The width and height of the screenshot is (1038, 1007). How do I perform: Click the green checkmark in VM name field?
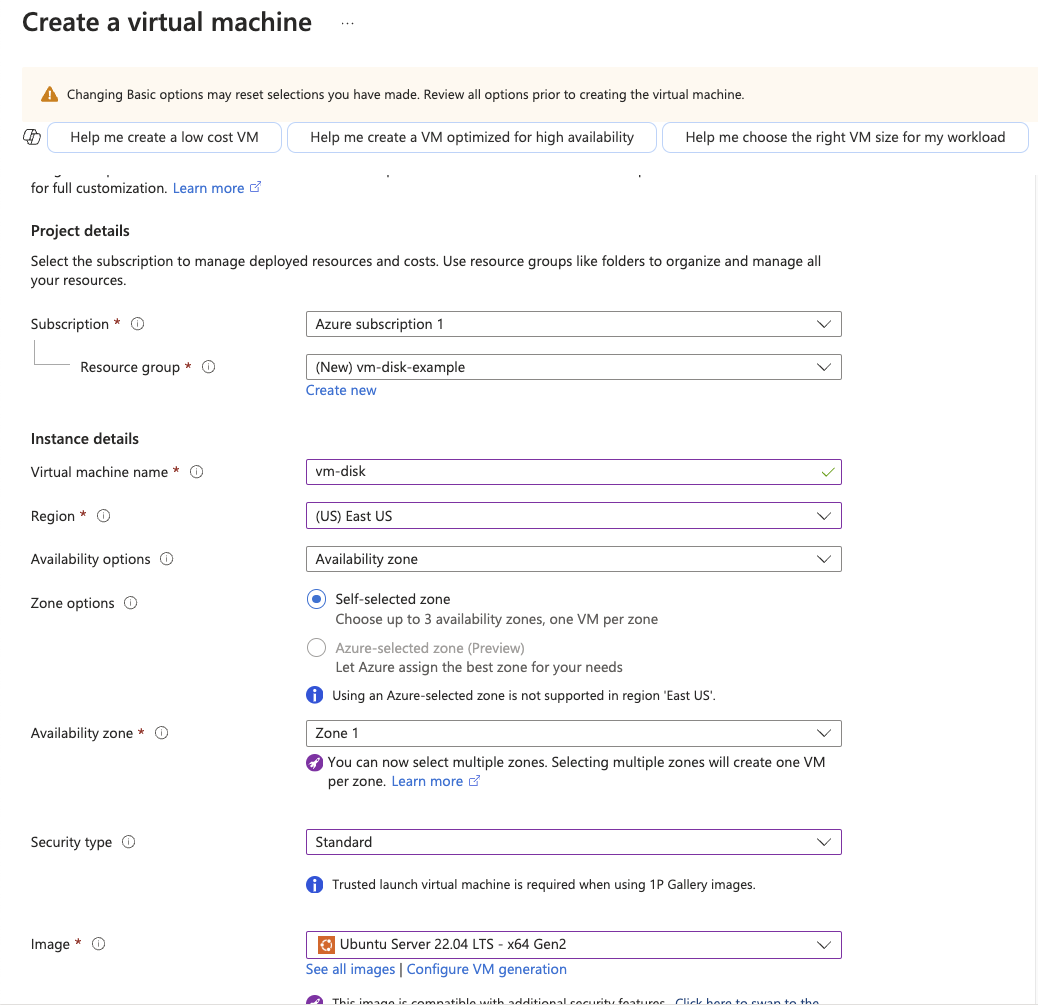pyautogui.click(x=827, y=473)
